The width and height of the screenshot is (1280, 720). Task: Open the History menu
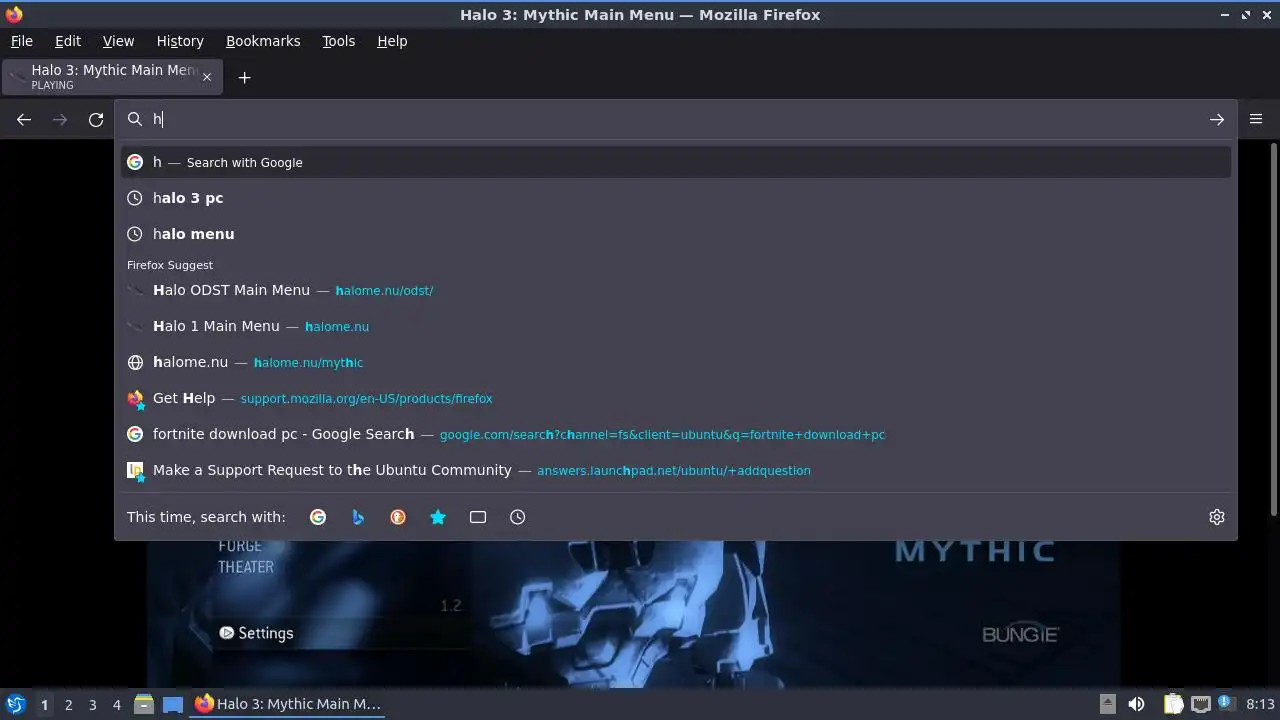pos(180,41)
